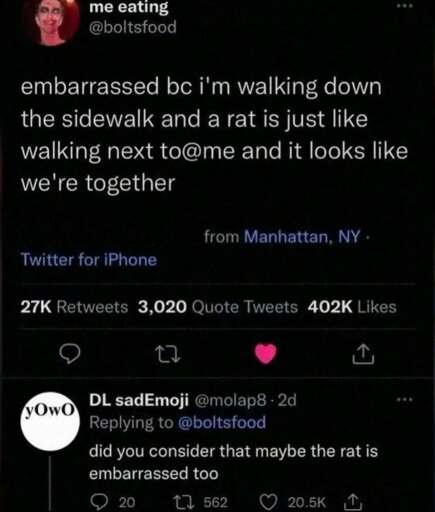Open the @boltsfood handle under me eating
435x512 pixels.
click(x=133, y=27)
